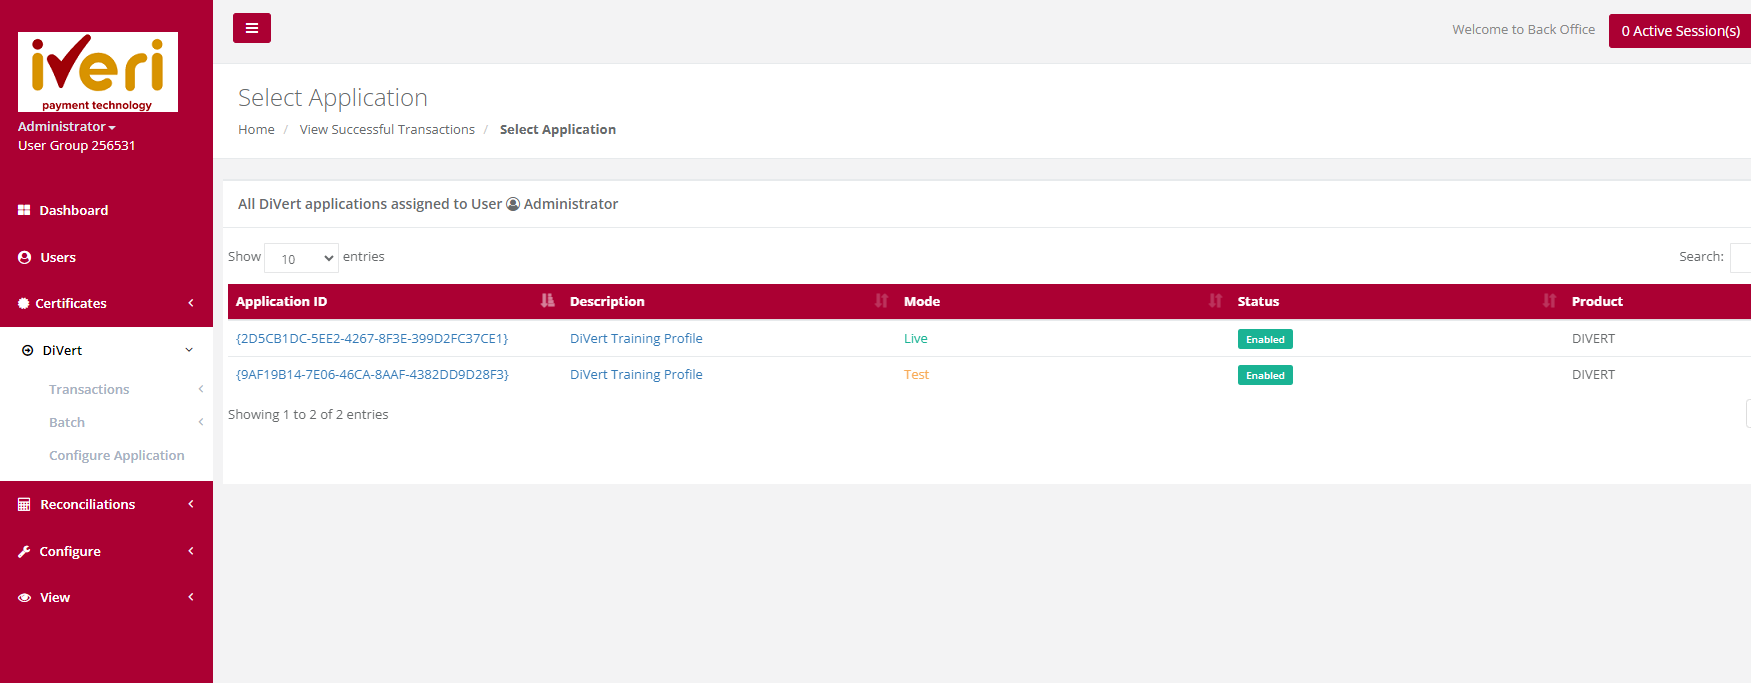Go to Home breadcrumb link
1751x683 pixels.
pyautogui.click(x=256, y=130)
